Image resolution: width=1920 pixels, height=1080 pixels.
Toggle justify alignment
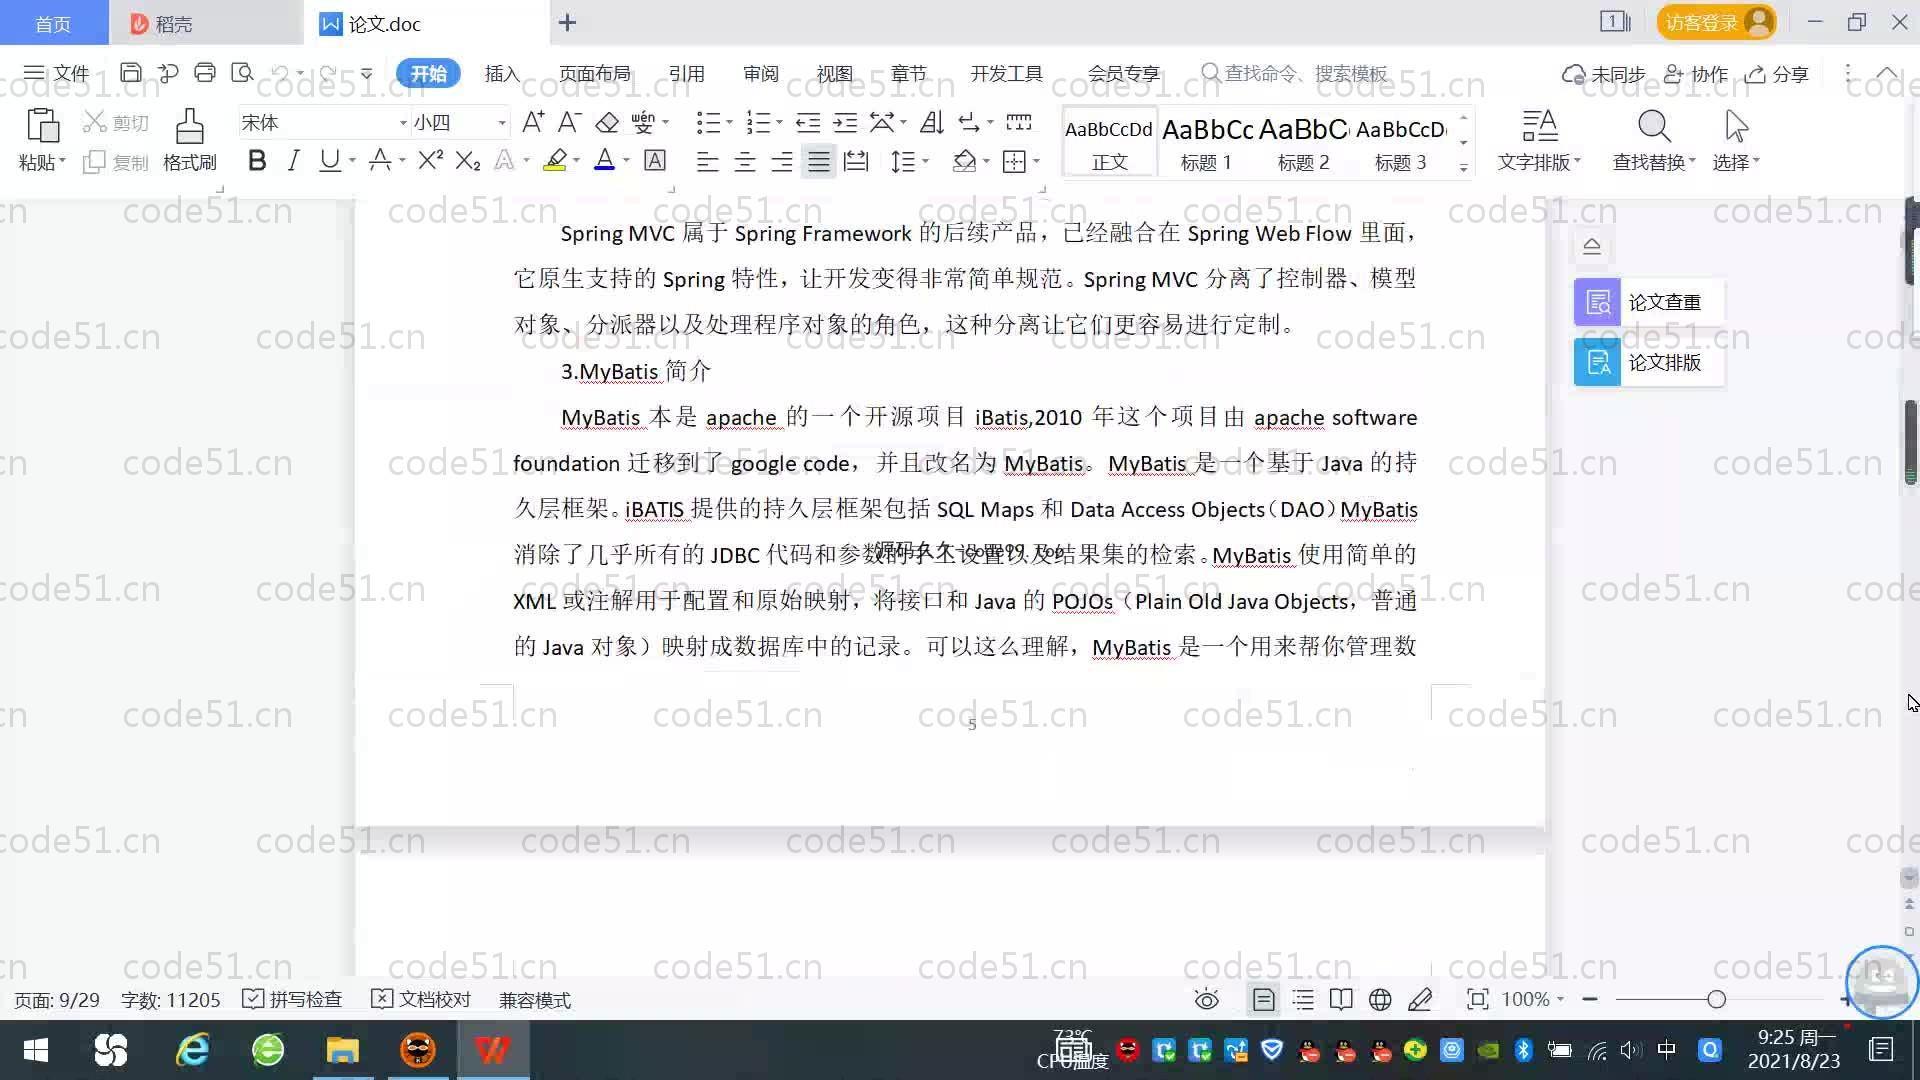819,160
